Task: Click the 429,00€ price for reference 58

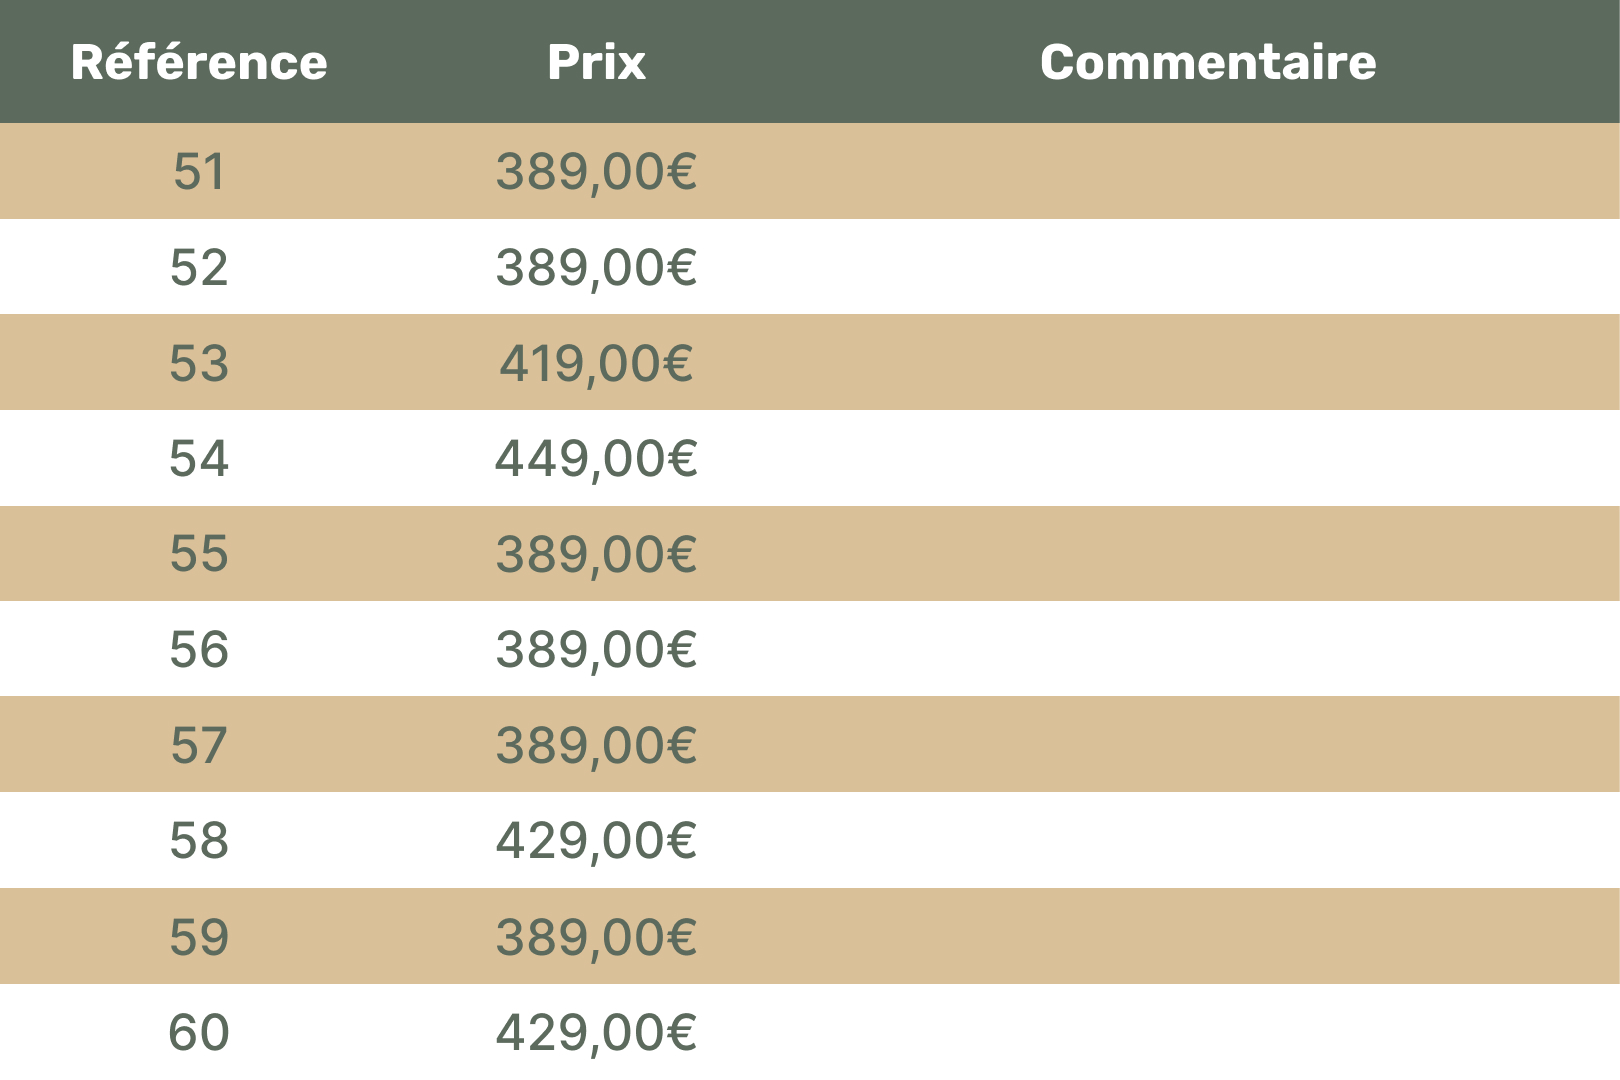Action: point(596,840)
